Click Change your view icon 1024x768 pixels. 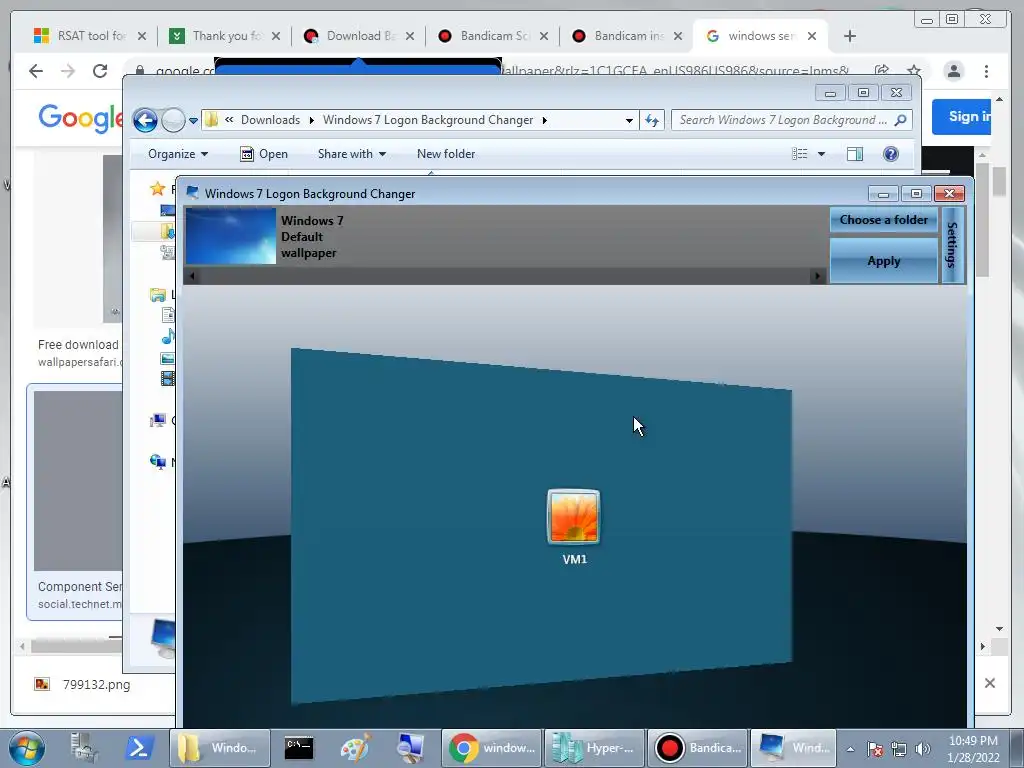click(800, 154)
